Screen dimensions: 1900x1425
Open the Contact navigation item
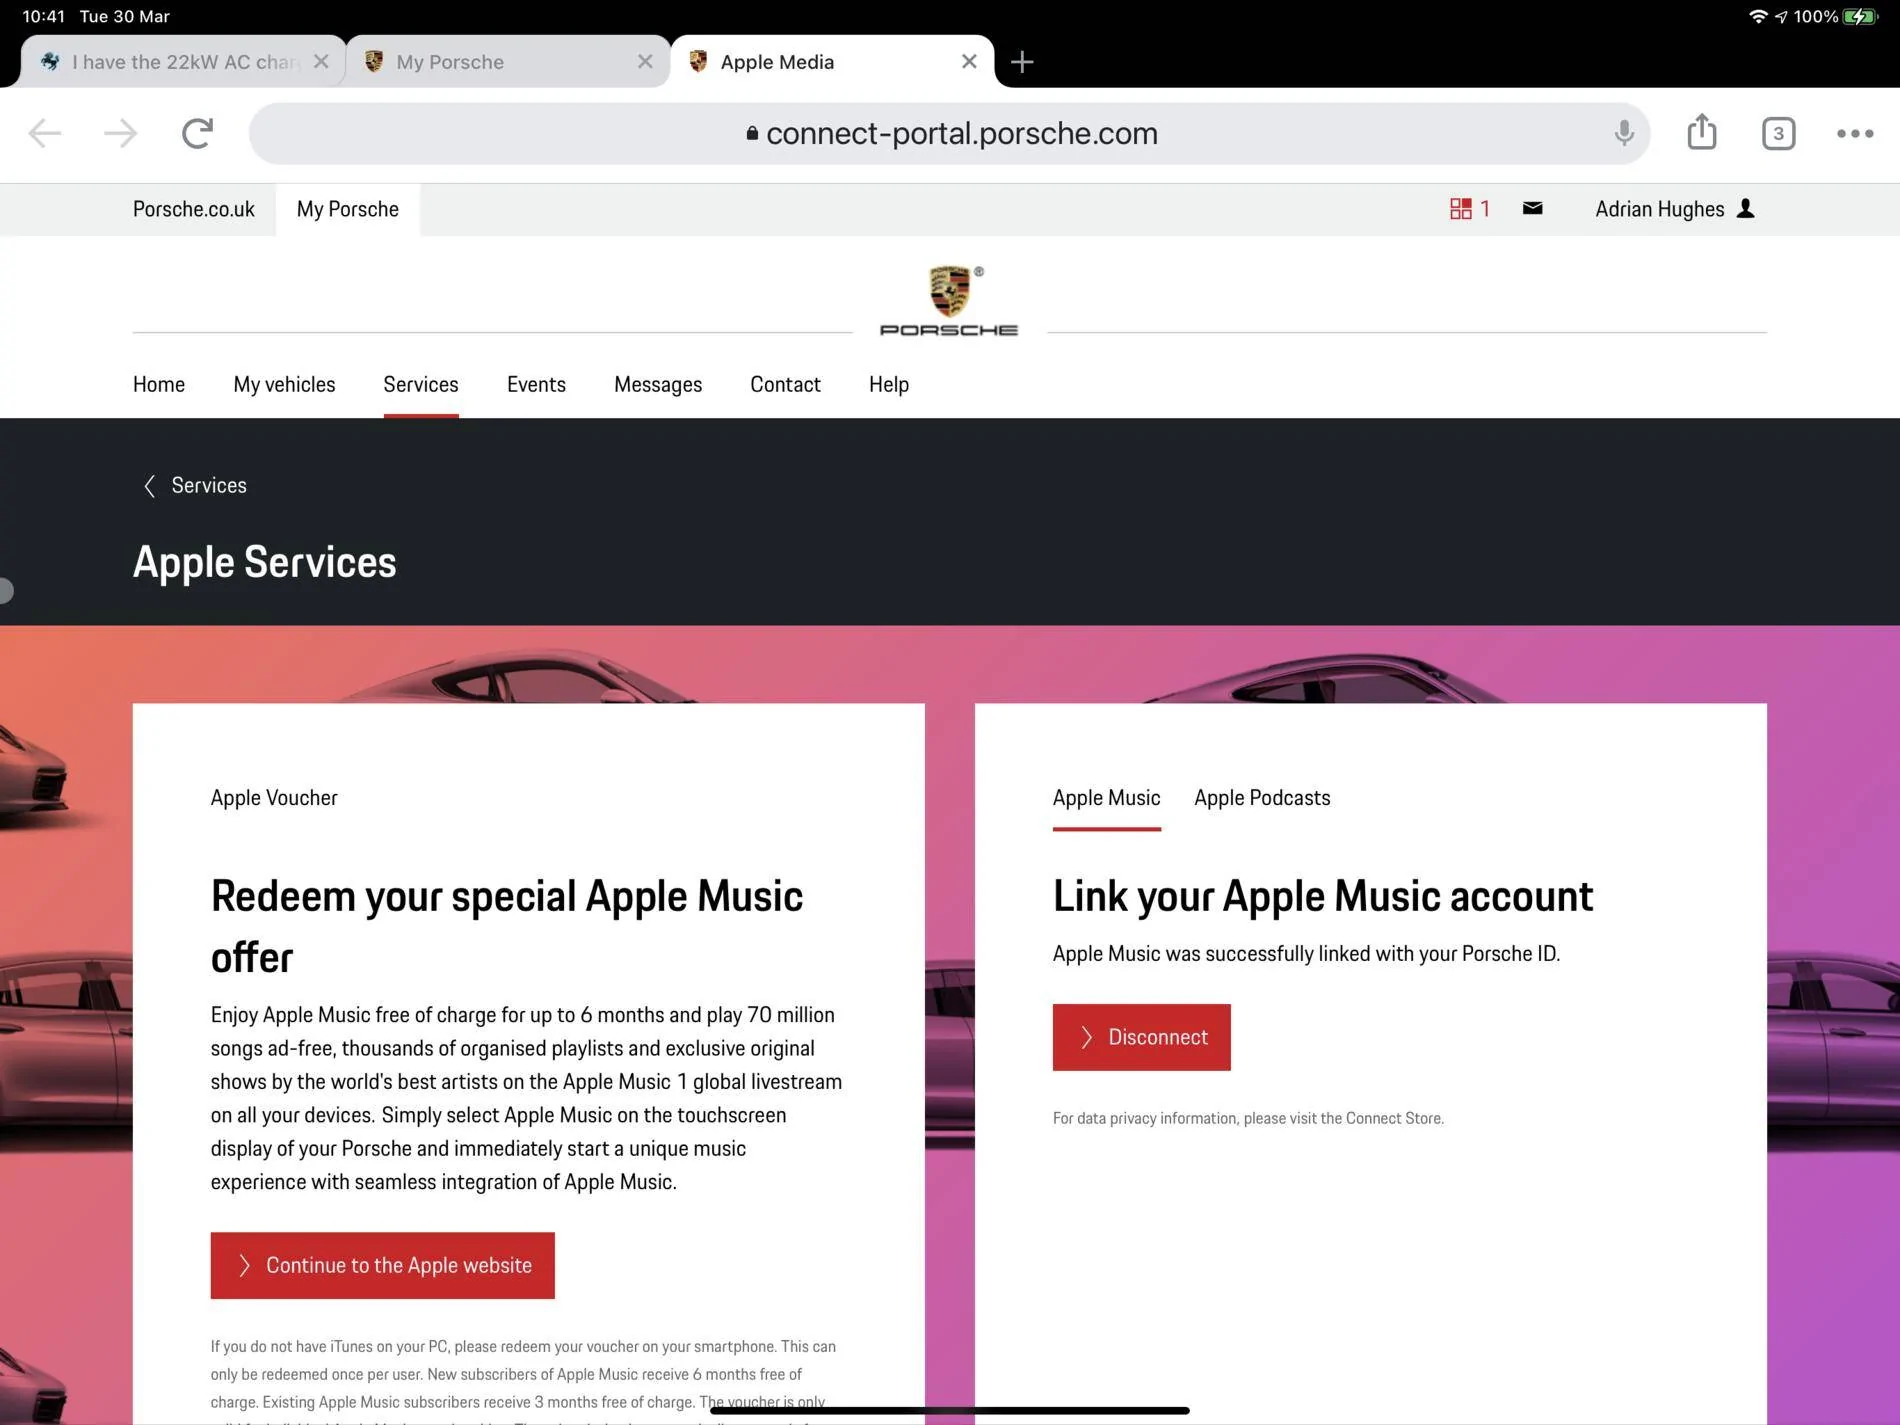[785, 384]
